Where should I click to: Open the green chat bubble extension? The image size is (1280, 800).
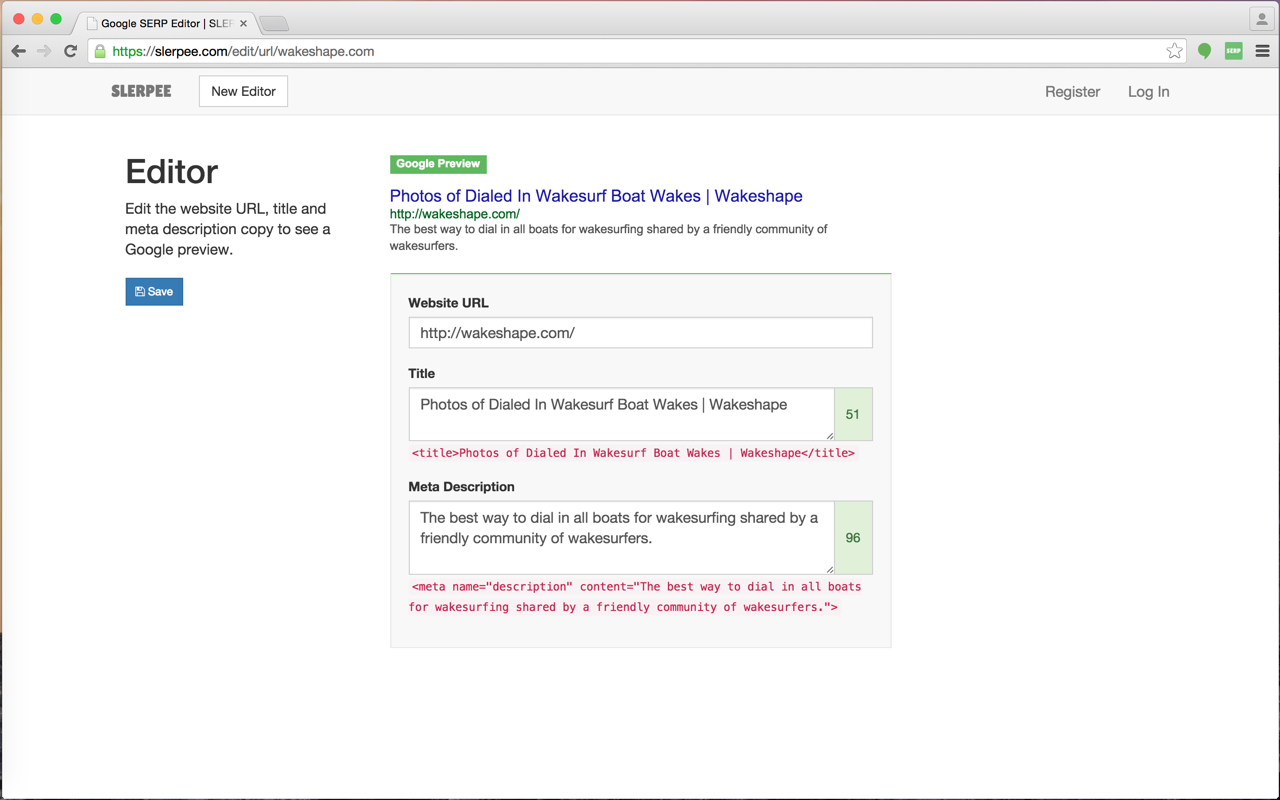[x=1204, y=51]
